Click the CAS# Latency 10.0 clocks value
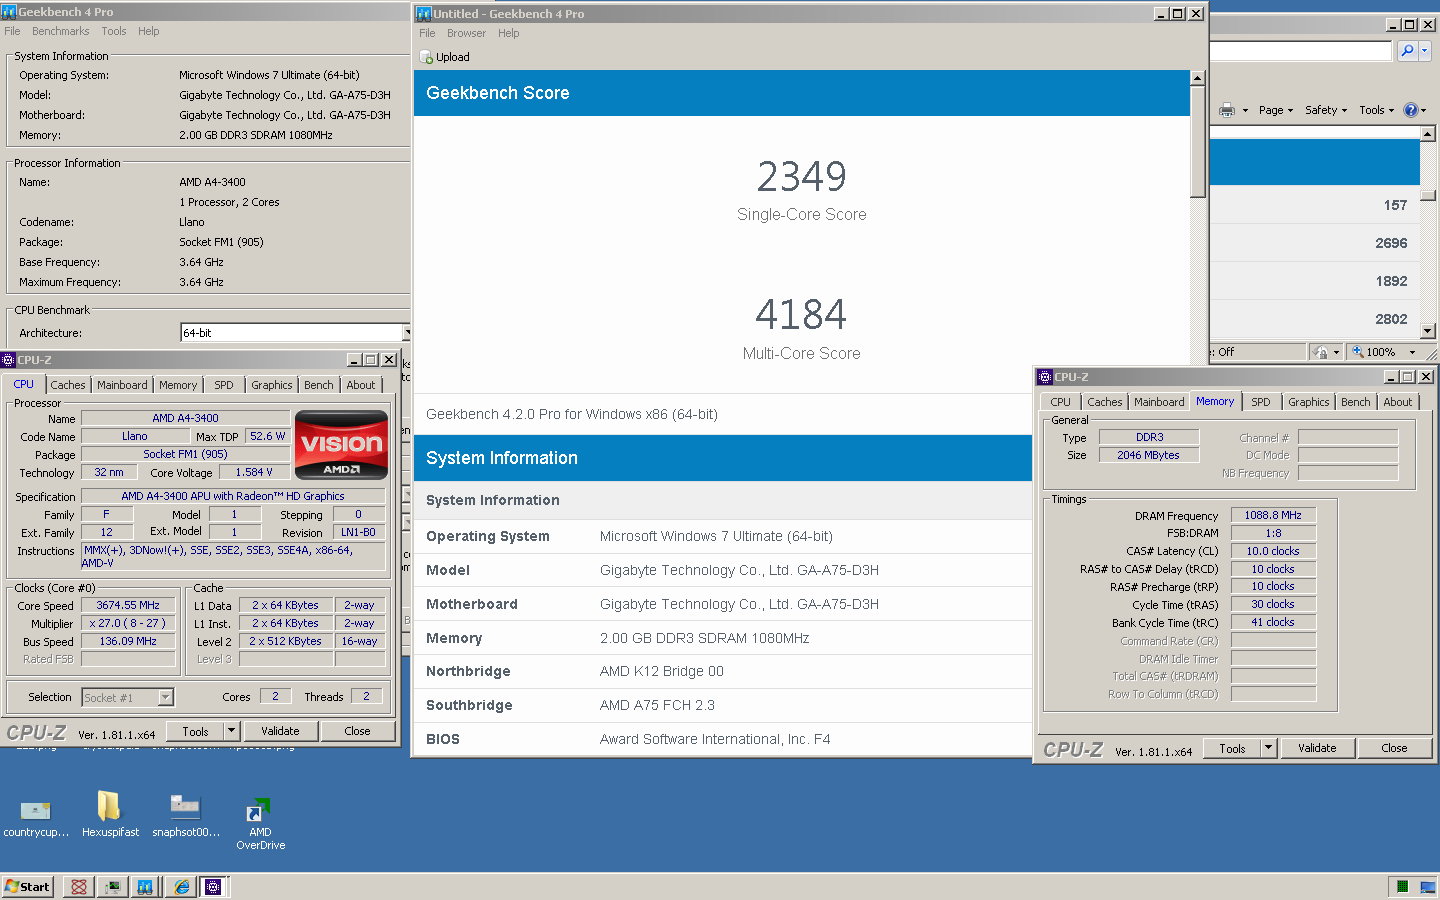Image resolution: width=1440 pixels, height=900 pixels. (1273, 551)
